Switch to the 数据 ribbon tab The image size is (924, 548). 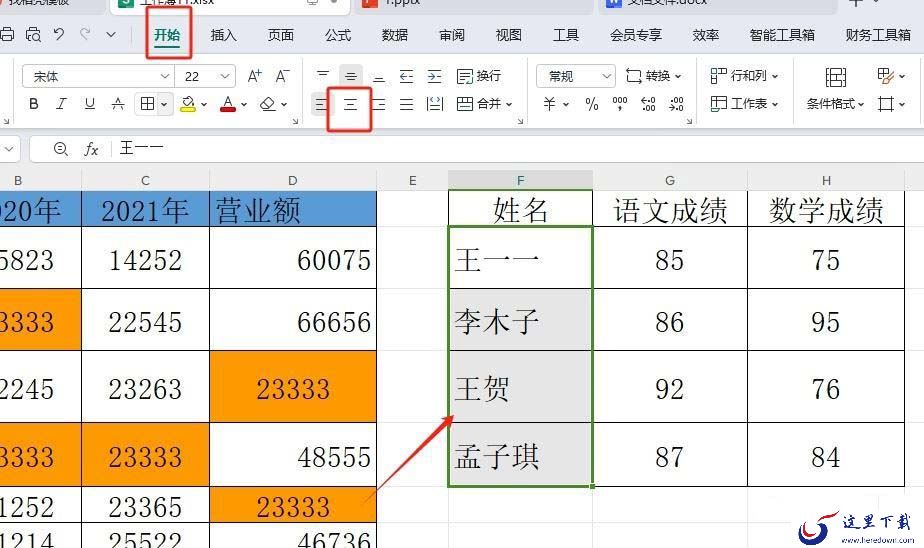(395, 35)
